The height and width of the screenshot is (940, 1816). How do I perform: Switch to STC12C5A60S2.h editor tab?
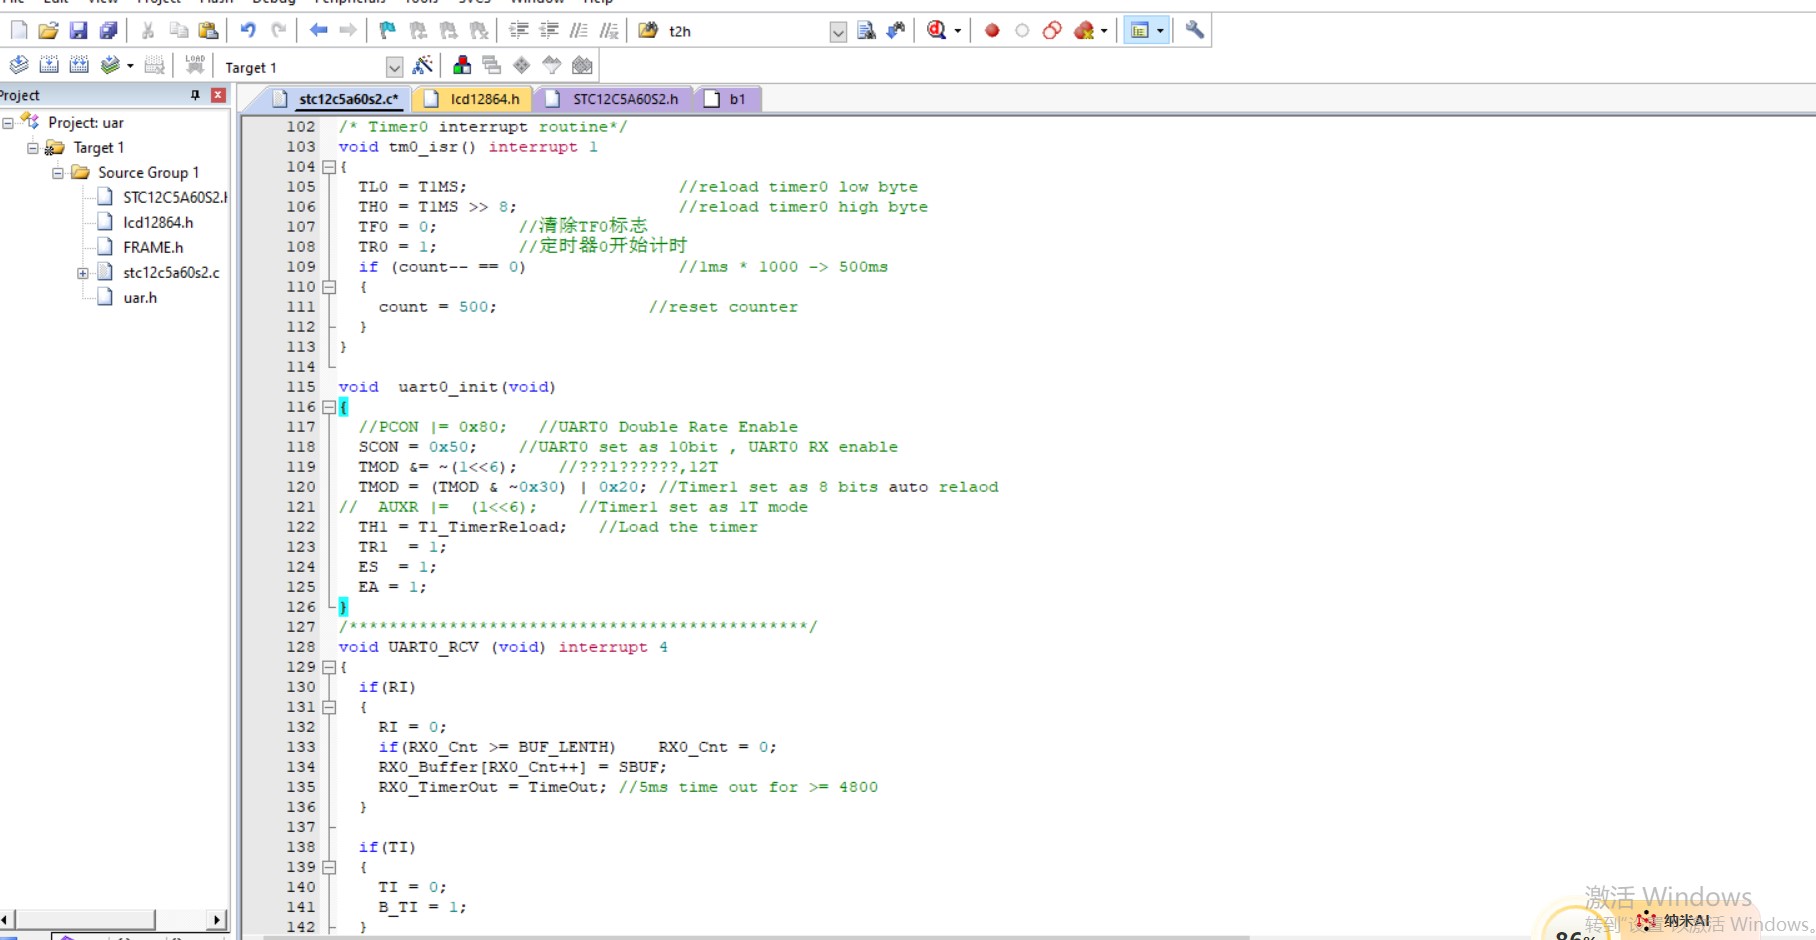click(x=624, y=99)
